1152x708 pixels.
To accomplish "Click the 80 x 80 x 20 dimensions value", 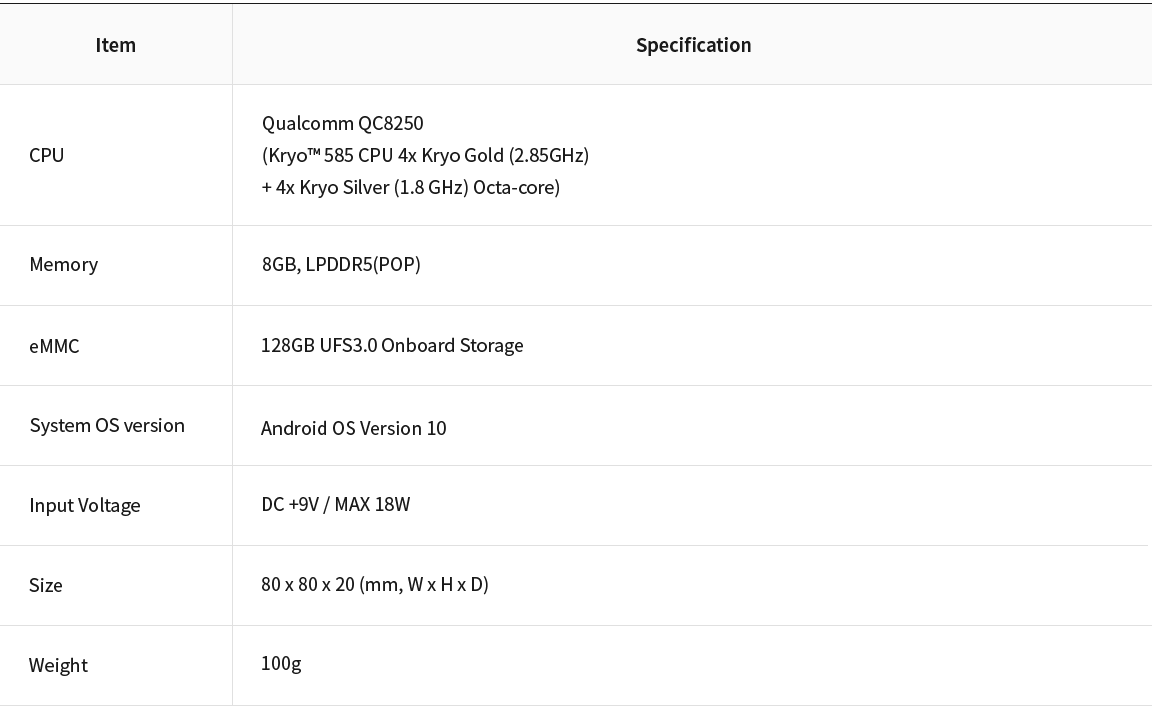I will (x=375, y=584).
